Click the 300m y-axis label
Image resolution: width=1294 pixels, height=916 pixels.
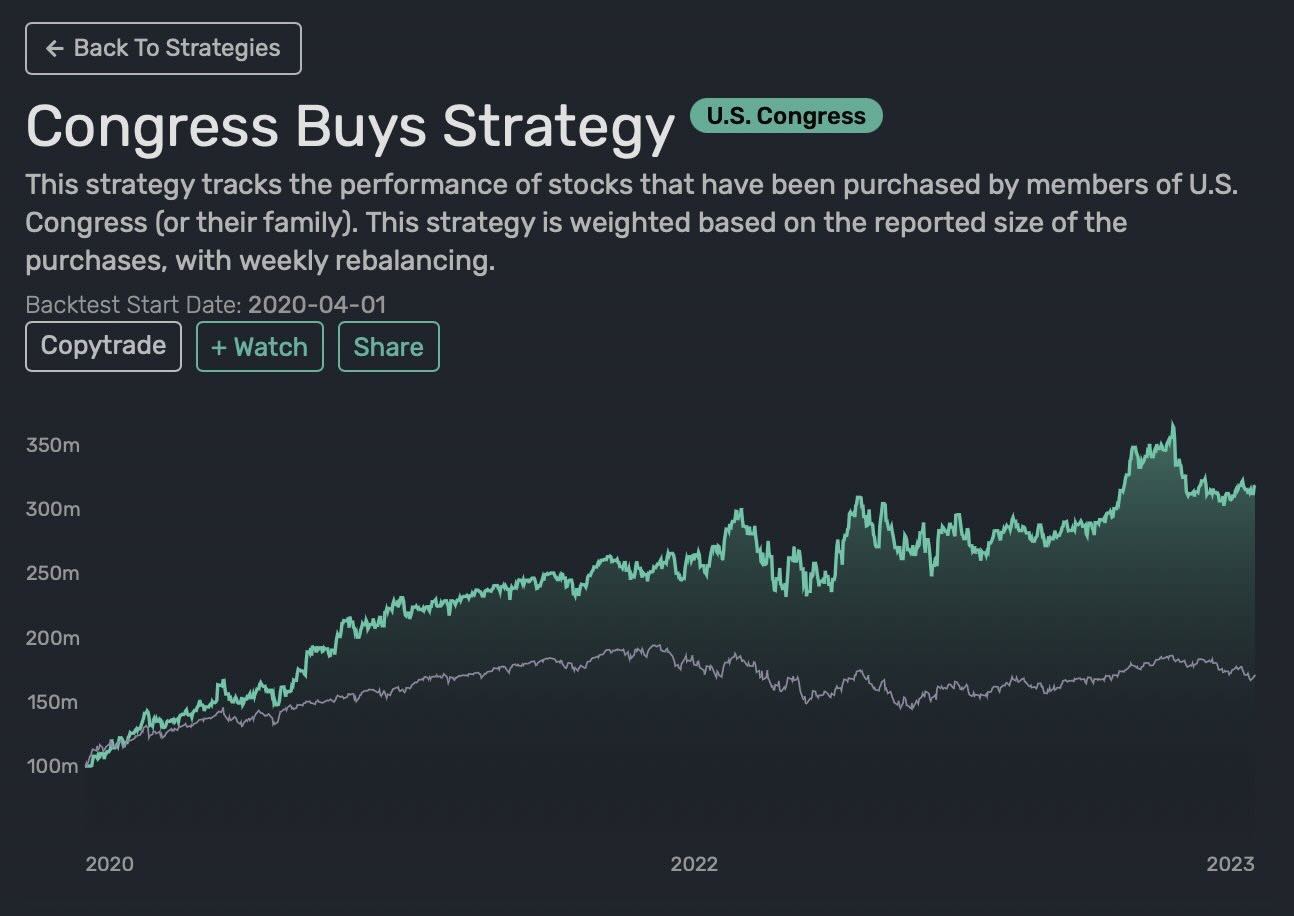(52, 509)
